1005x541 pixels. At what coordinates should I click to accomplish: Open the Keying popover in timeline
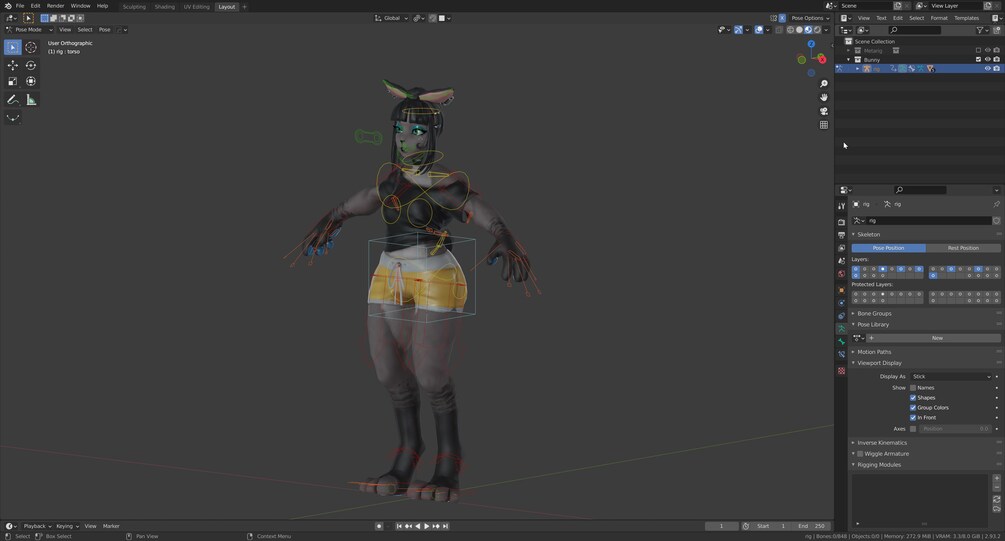[67, 526]
